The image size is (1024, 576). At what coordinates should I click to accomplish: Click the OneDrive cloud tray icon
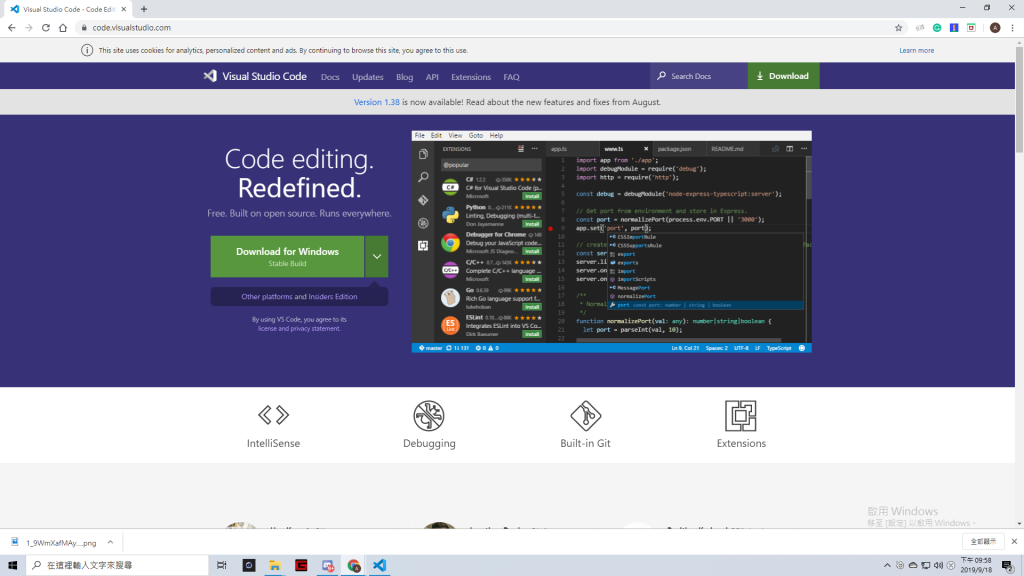point(913,566)
